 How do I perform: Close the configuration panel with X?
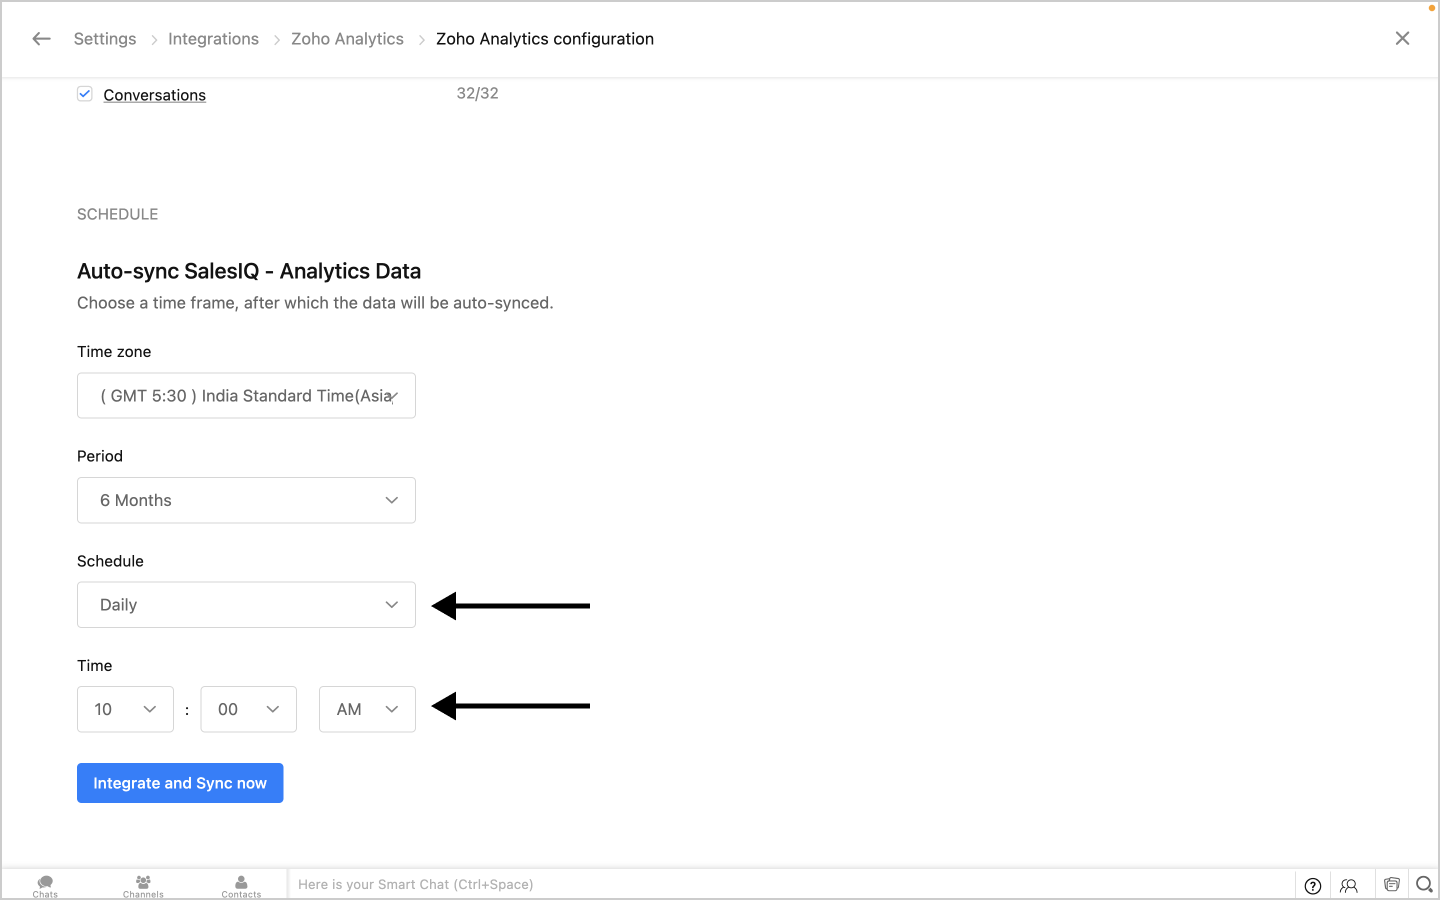1402,38
